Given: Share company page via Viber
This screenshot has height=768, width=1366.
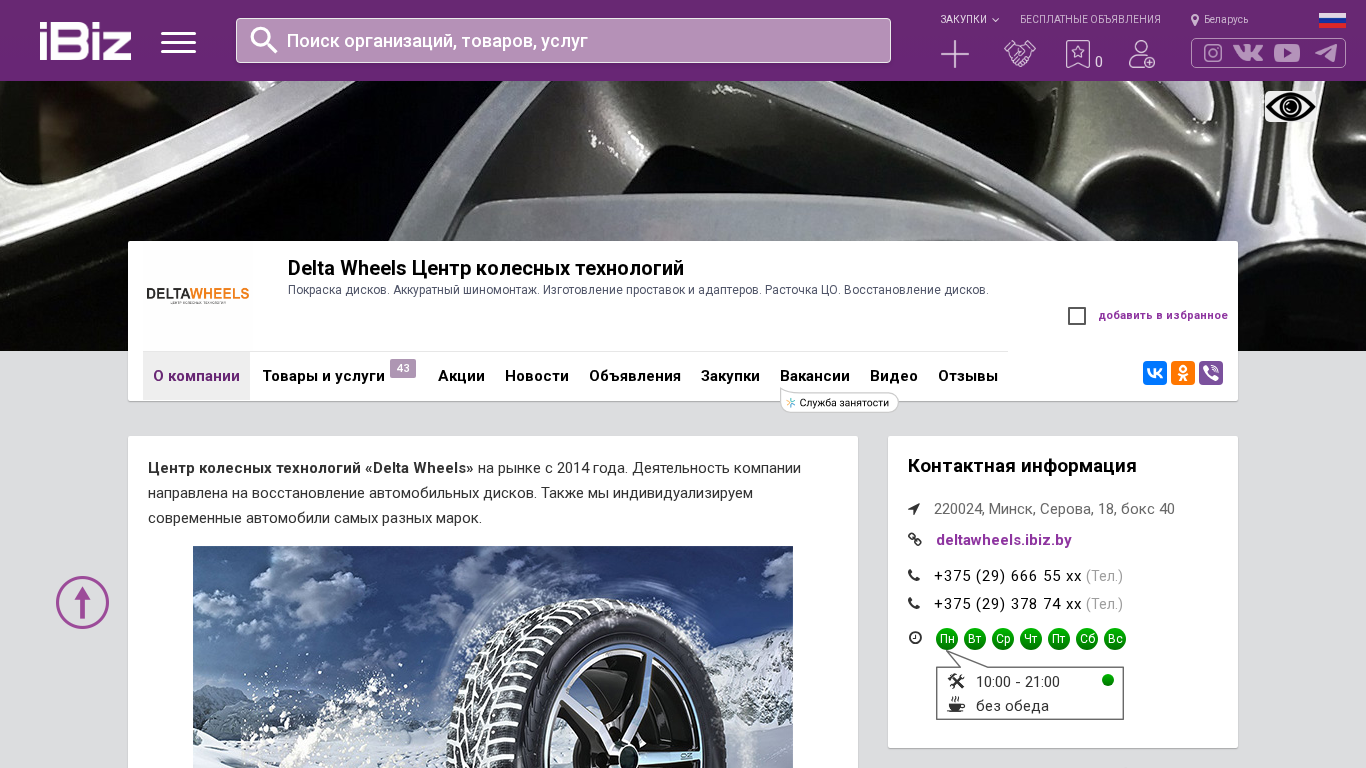Looking at the screenshot, I should click(x=1211, y=373).
